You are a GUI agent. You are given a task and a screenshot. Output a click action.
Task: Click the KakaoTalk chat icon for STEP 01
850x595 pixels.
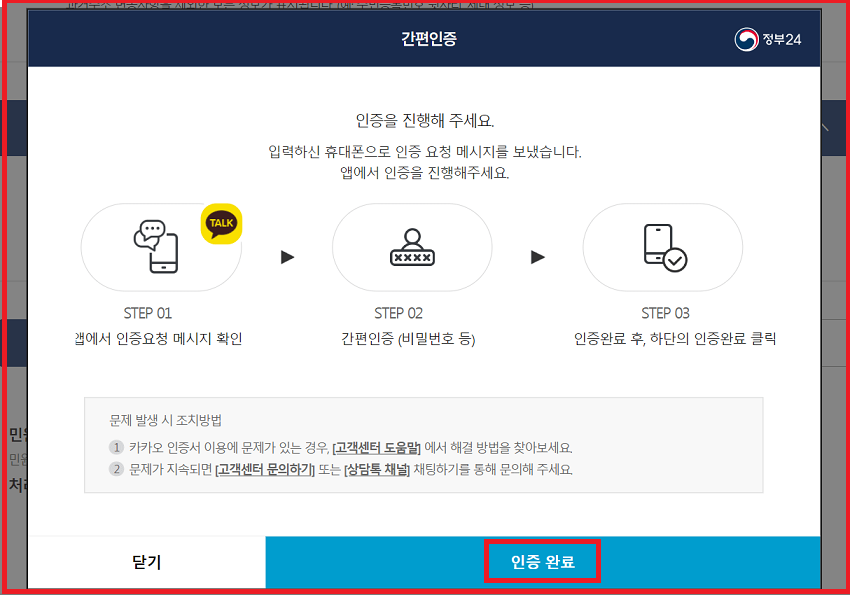click(158, 247)
